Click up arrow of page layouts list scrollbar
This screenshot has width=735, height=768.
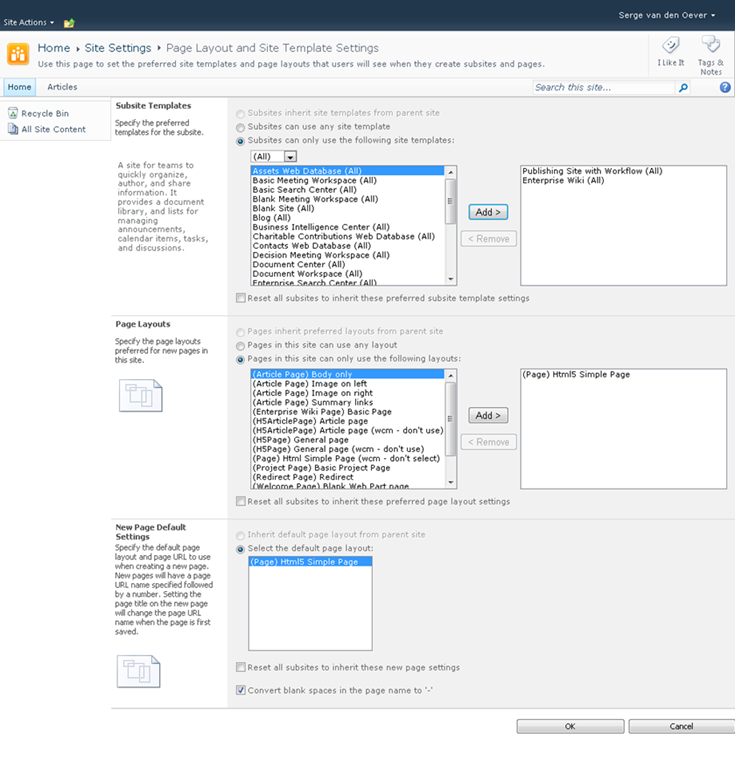(450, 376)
